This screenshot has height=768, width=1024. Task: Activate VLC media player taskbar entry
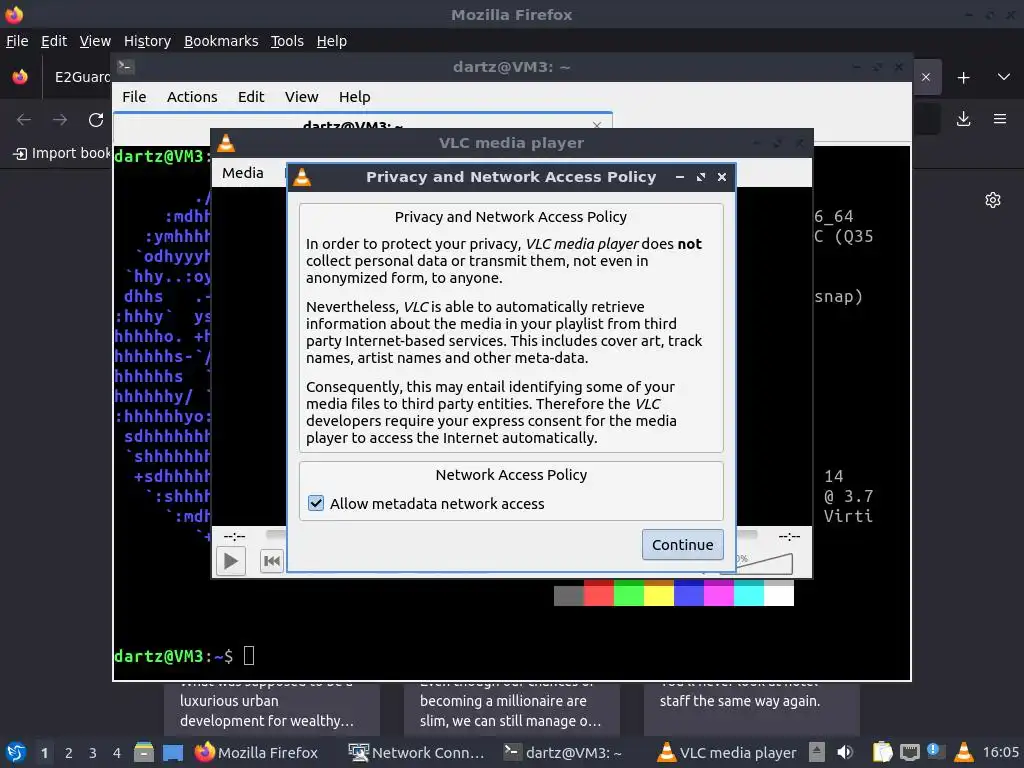pos(726,753)
